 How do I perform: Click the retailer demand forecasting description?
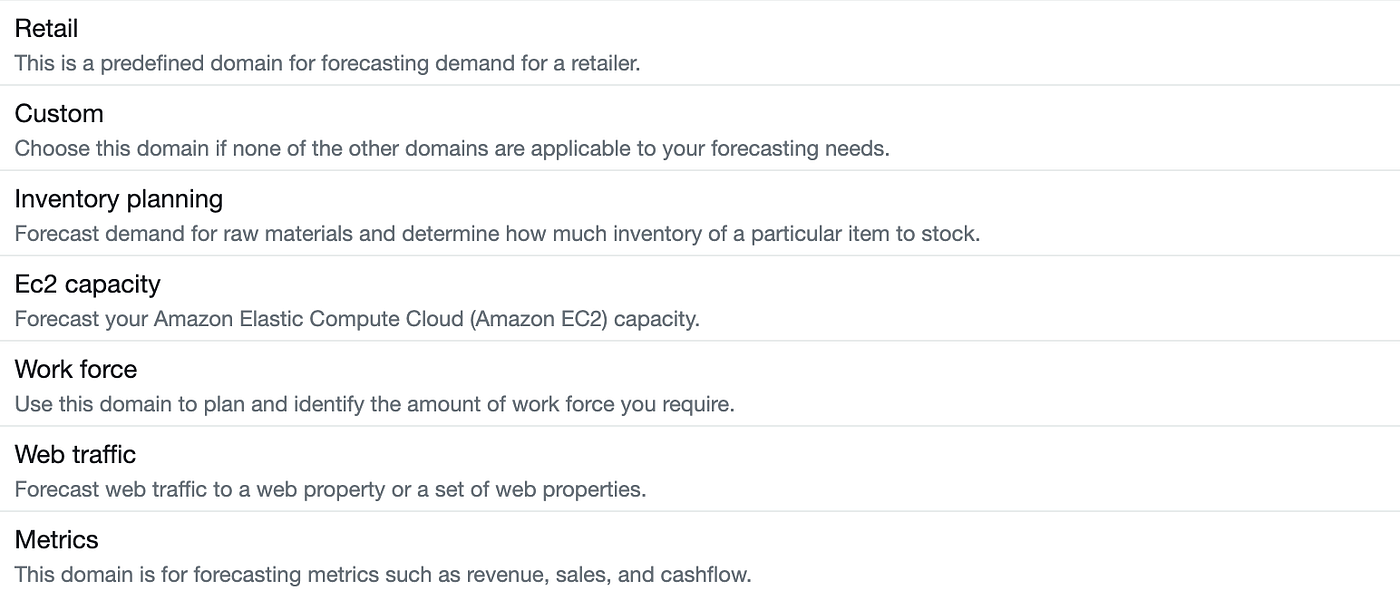[x=327, y=63]
